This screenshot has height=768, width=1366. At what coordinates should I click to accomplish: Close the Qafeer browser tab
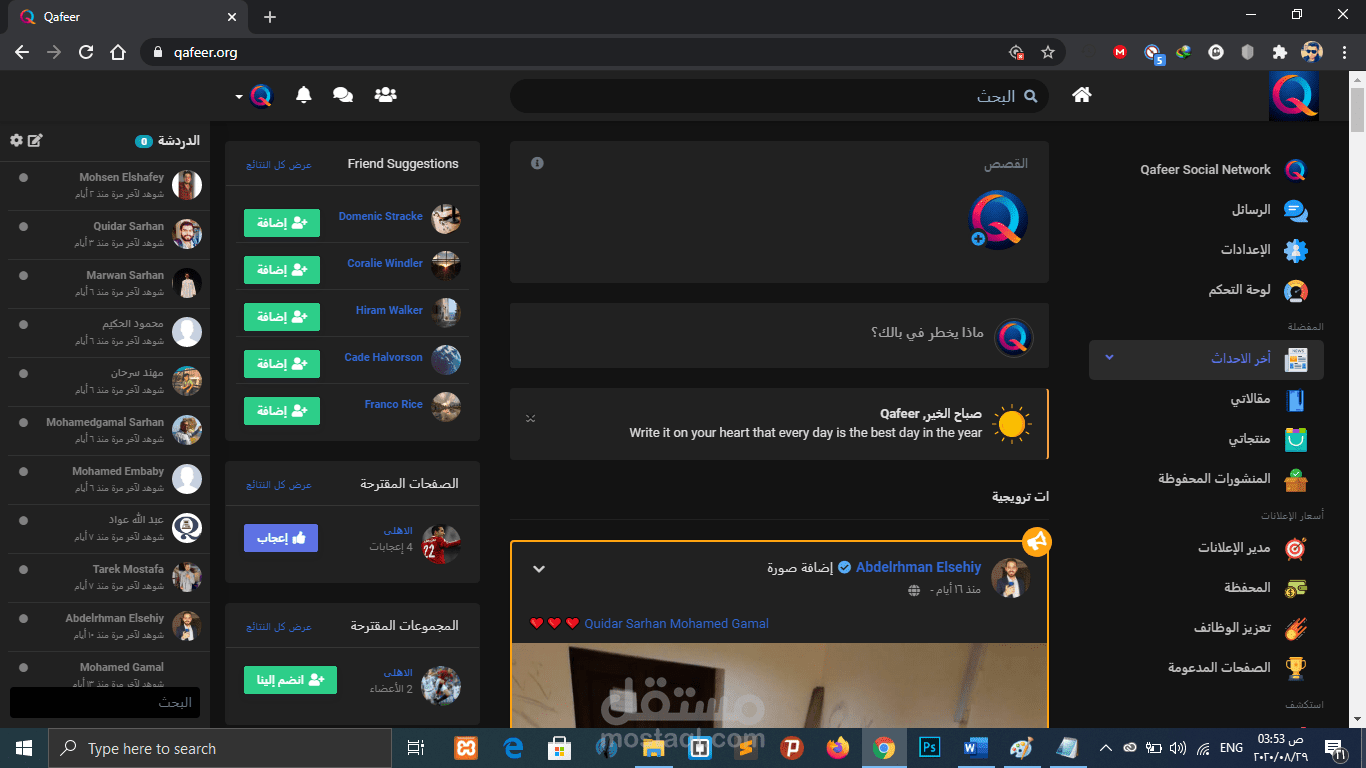tap(233, 17)
